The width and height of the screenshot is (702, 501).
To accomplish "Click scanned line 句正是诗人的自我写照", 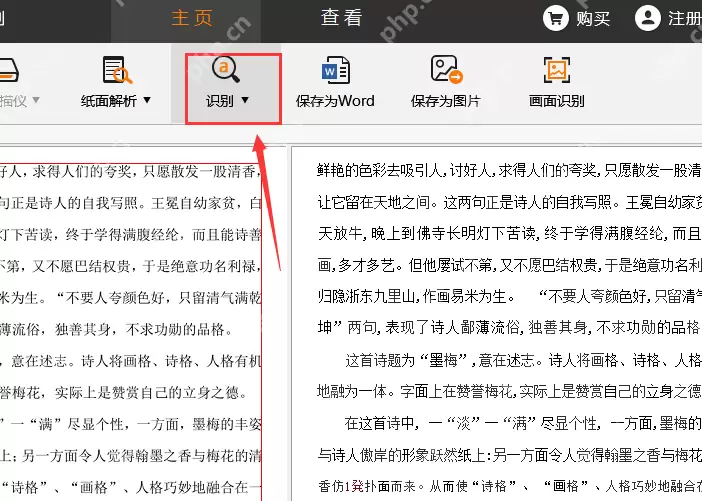I will 130,203.
